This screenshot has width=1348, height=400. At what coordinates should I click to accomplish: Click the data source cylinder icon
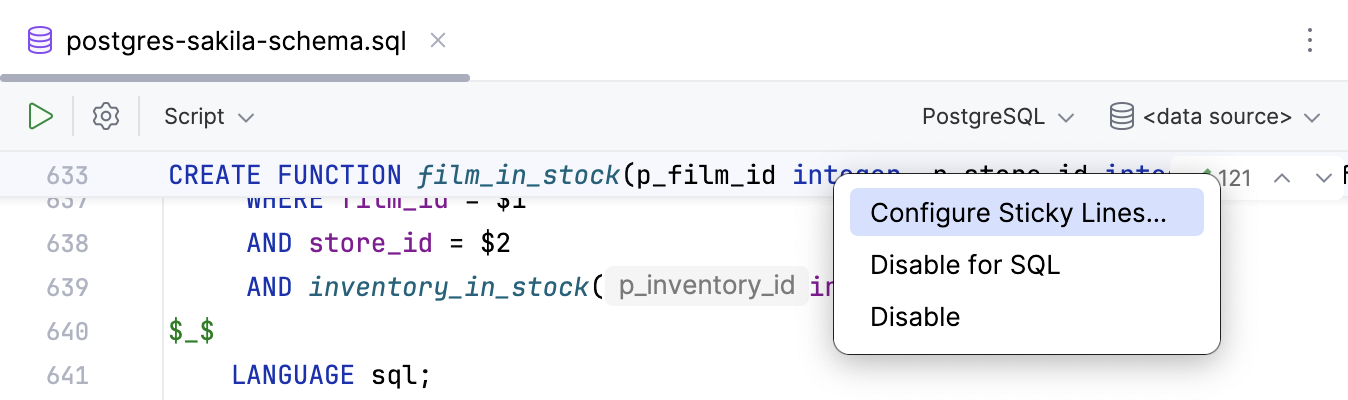[1121, 117]
